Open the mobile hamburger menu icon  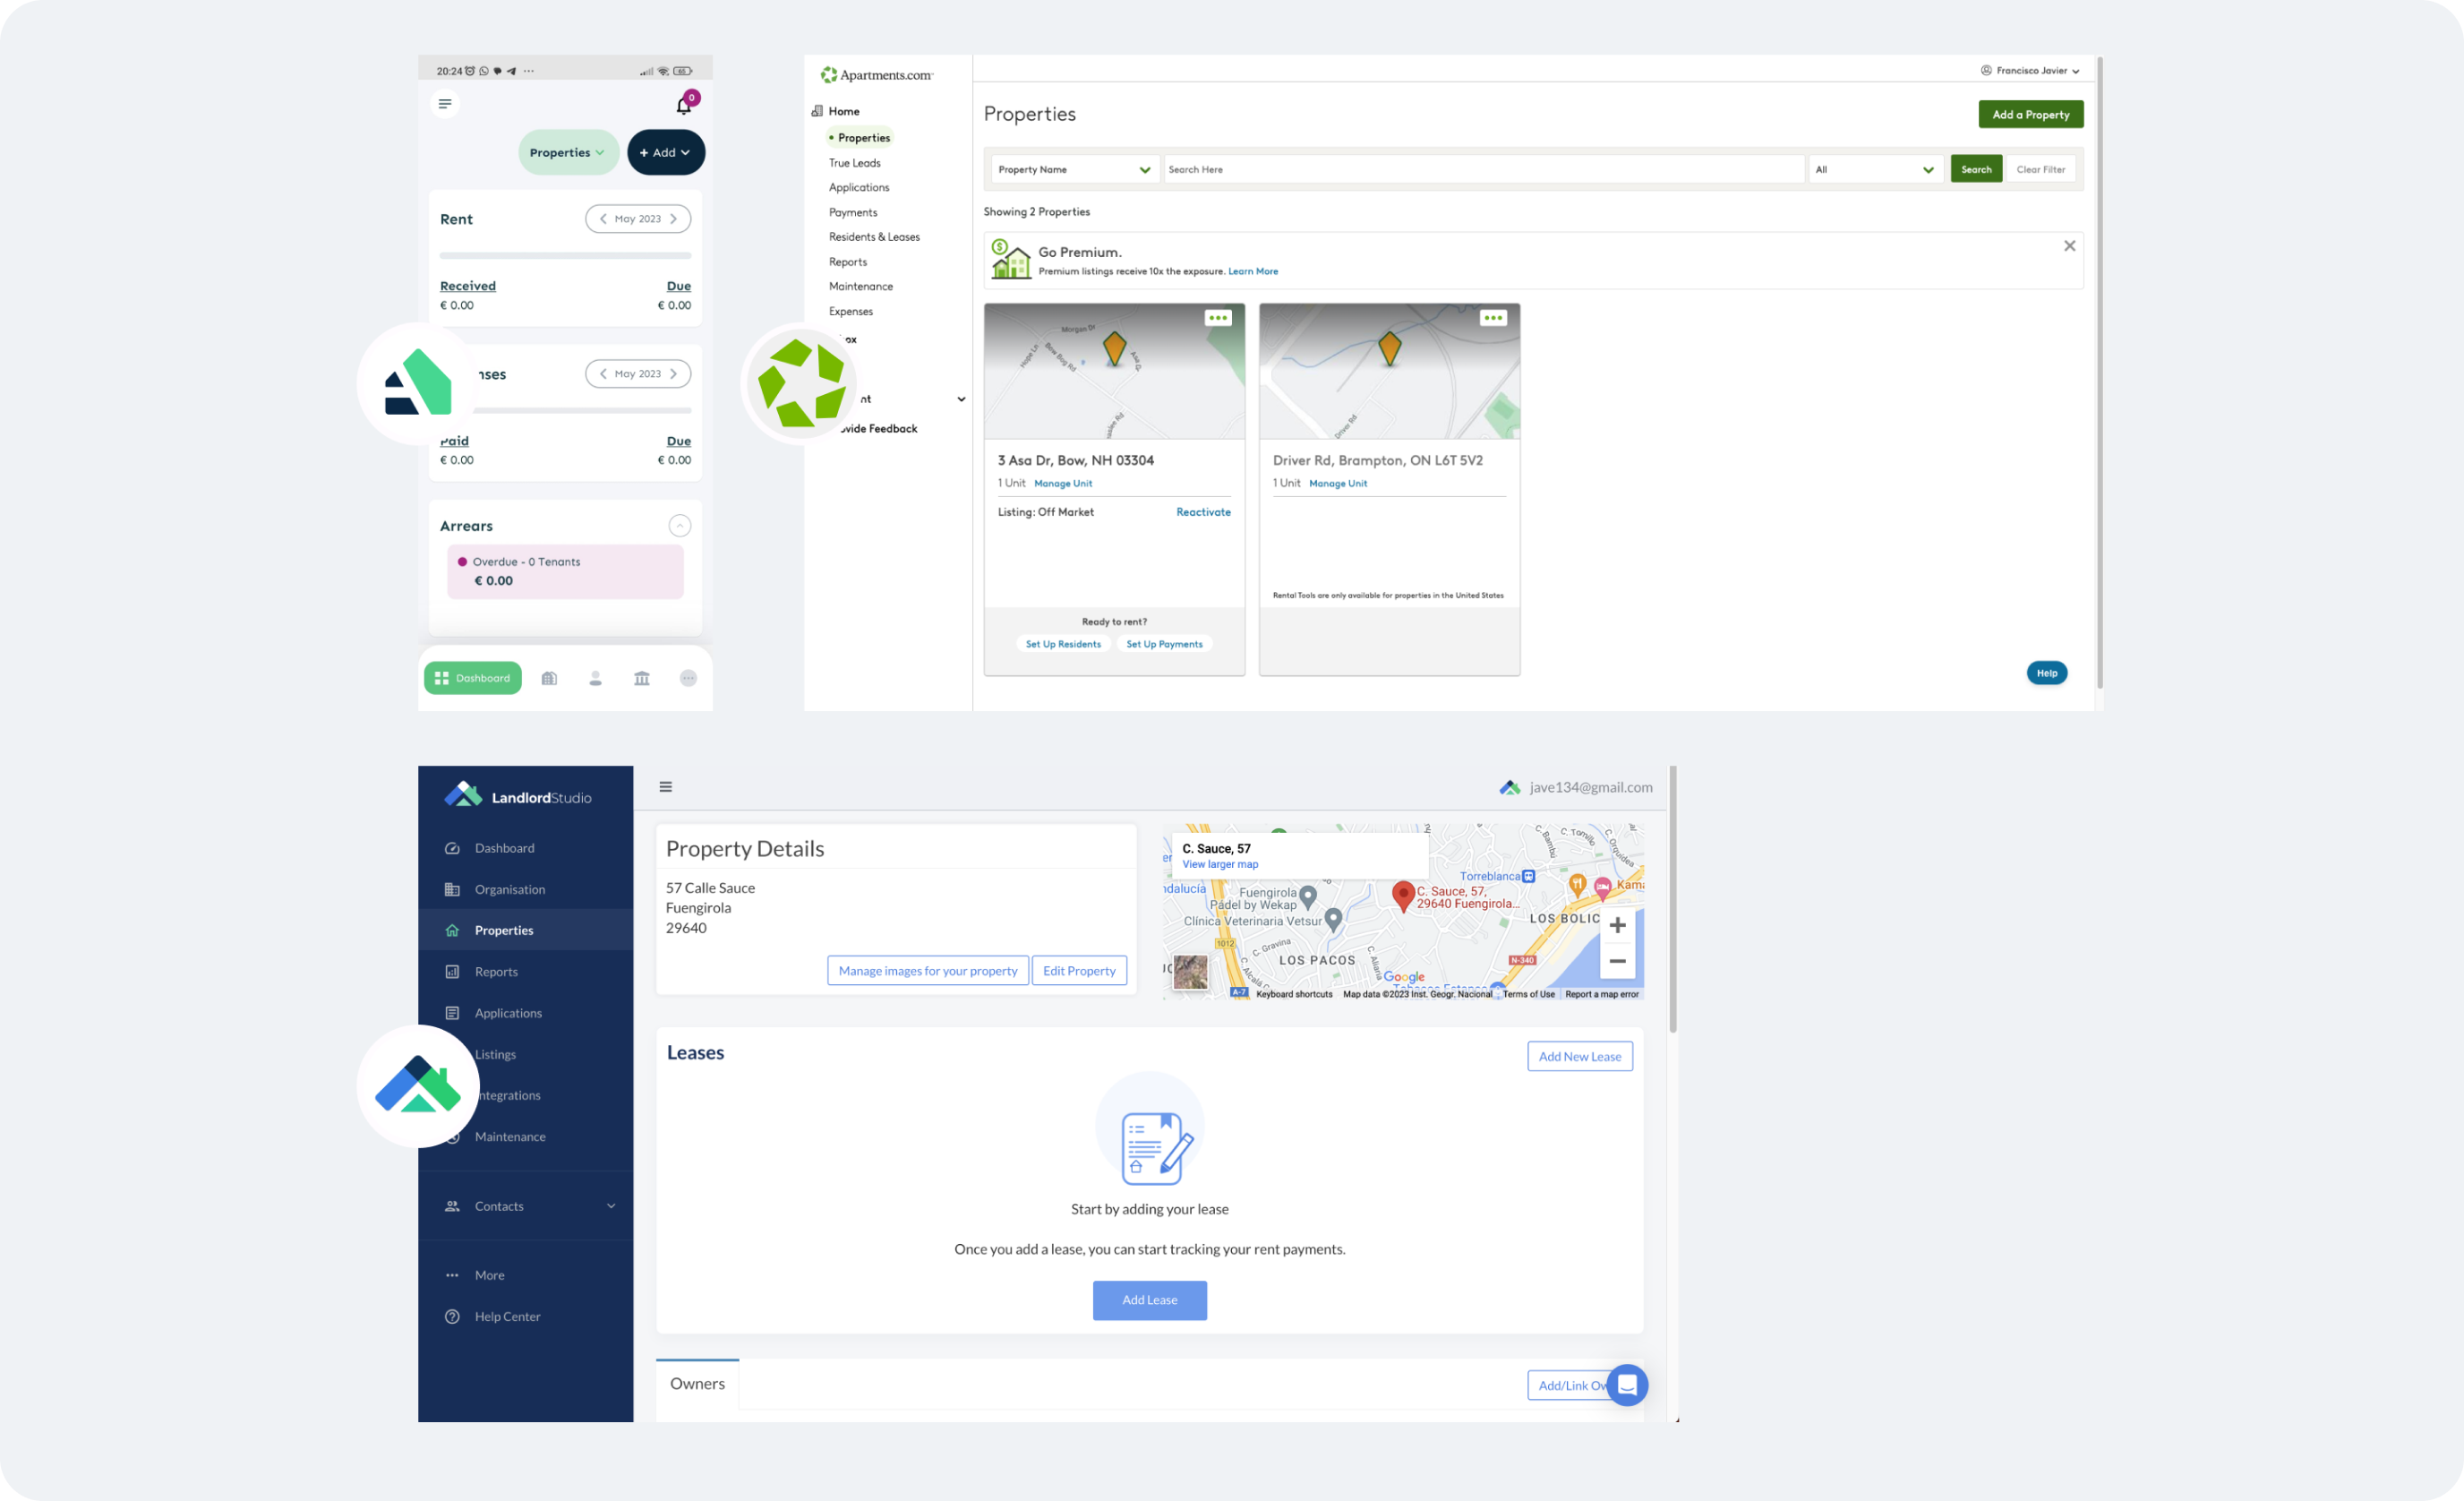click(x=445, y=104)
